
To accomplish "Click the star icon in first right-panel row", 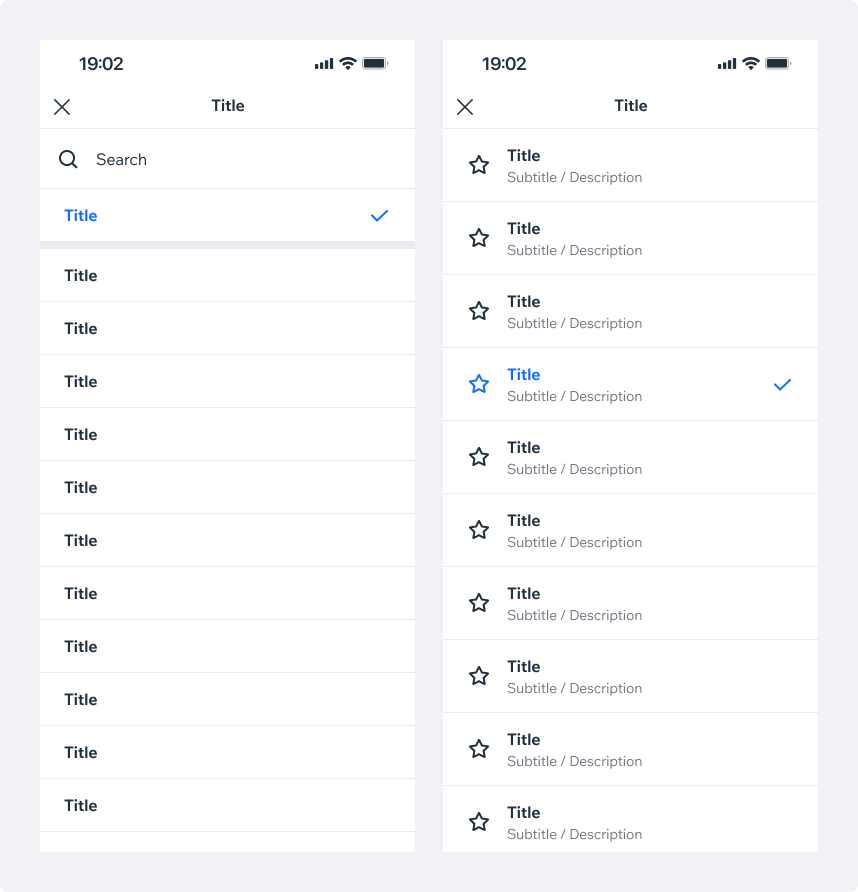I will click(x=479, y=165).
